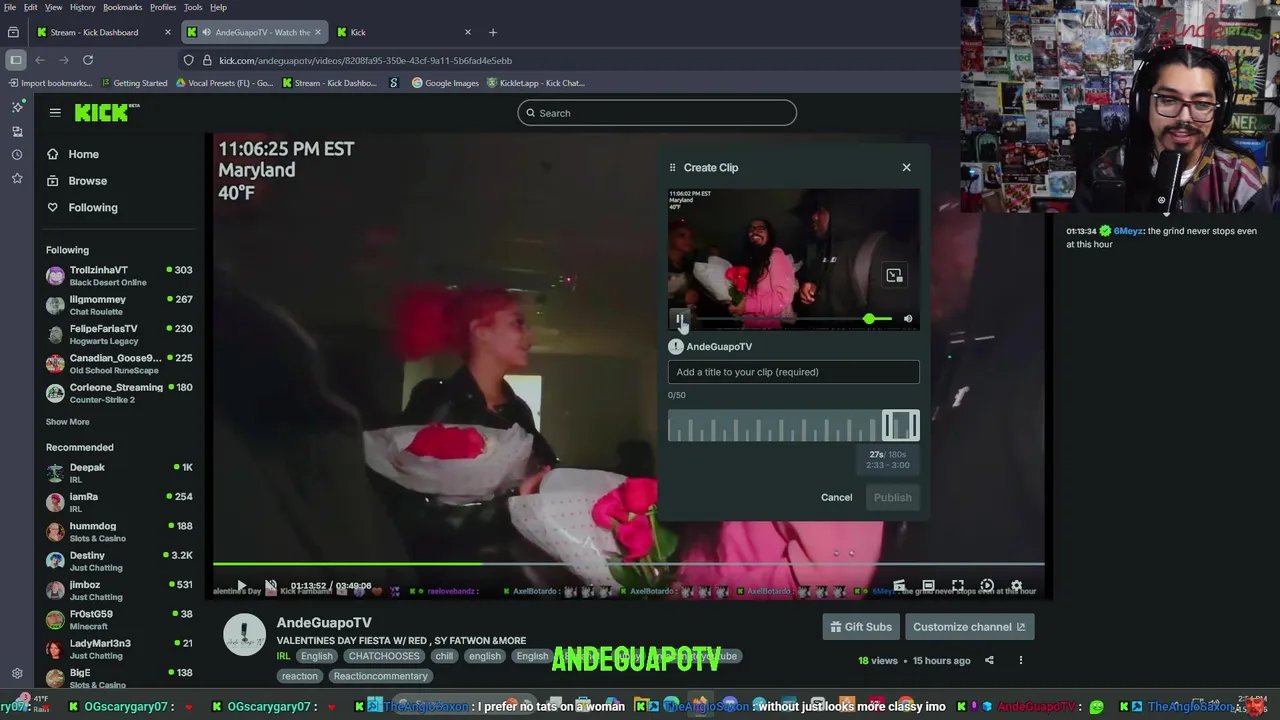The image size is (1280, 720).
Task: Open the main player settings gear
Action: tap(1016, 586)
